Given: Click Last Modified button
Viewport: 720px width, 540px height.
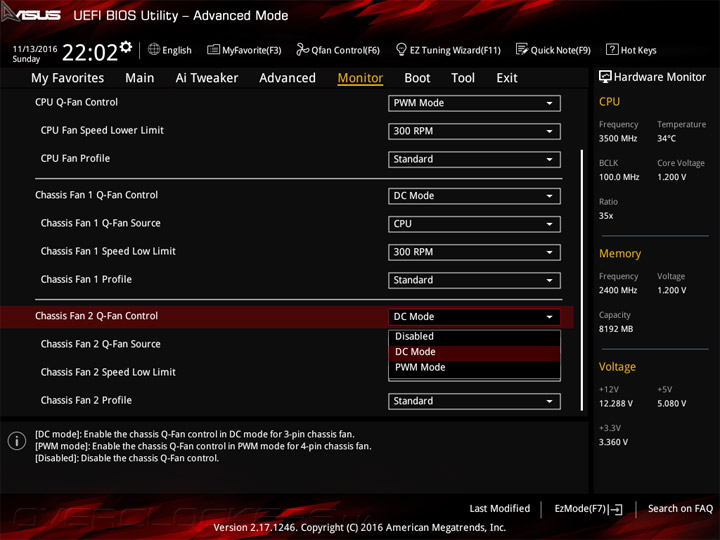Looking at the screenshot, I should click(500, 509).
